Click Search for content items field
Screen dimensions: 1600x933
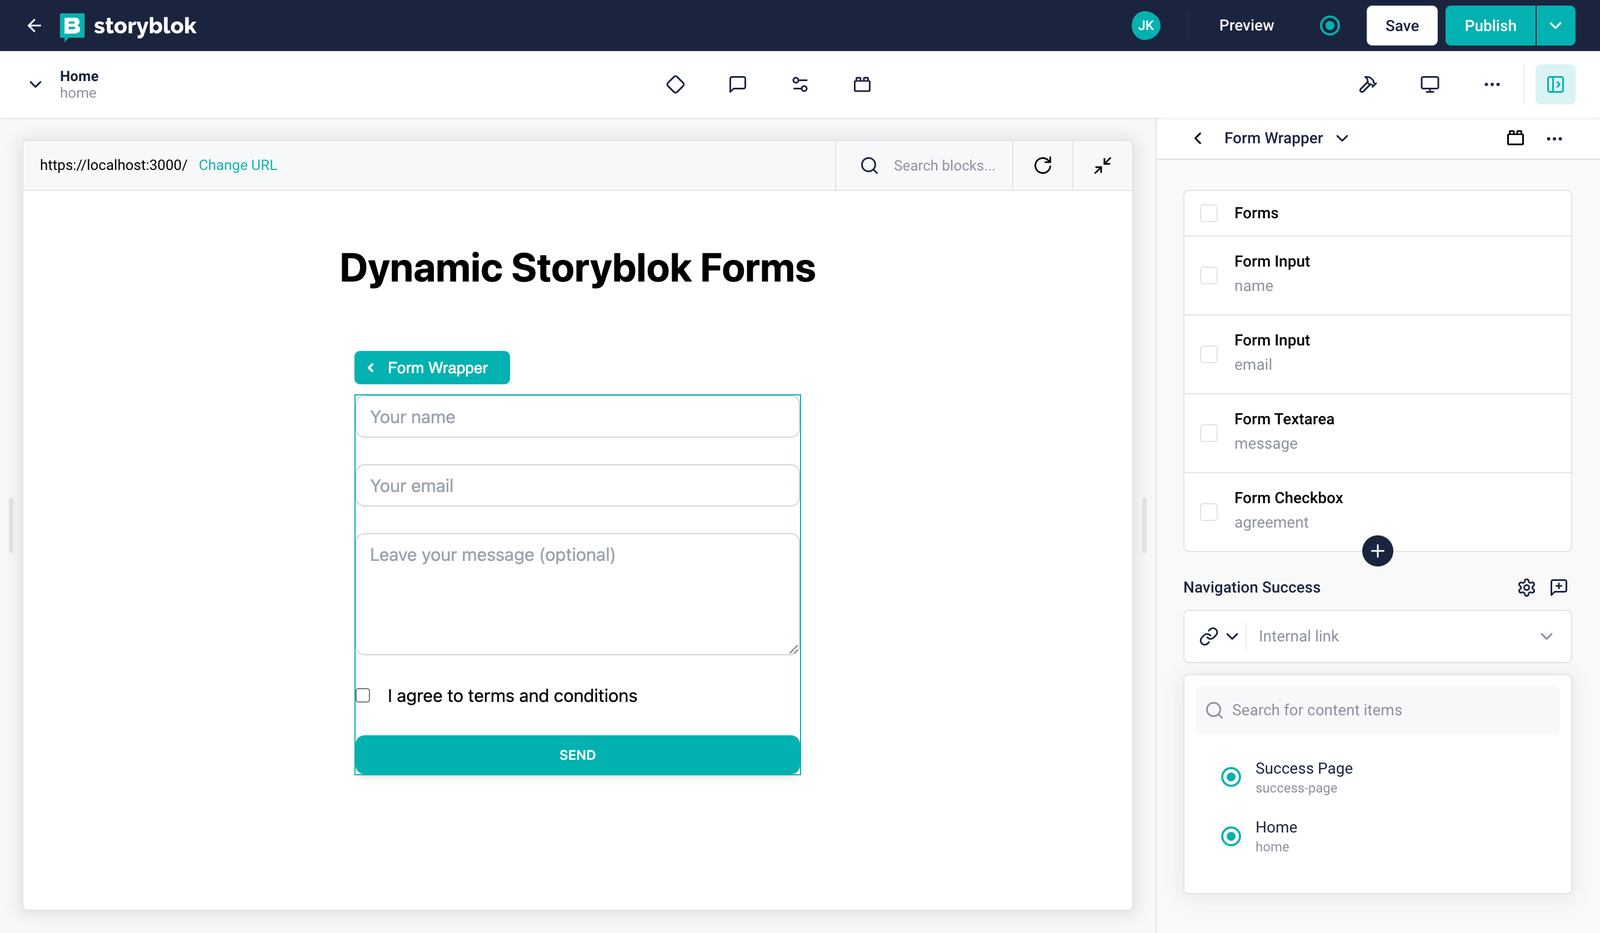1378,711
